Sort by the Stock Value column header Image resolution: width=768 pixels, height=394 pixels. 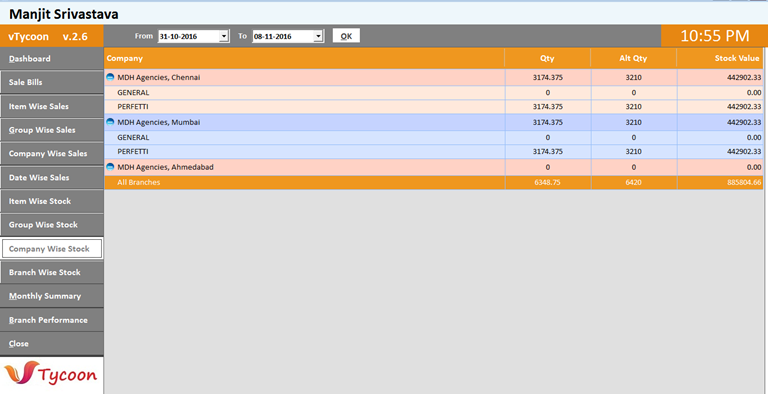tap(720, 58)
